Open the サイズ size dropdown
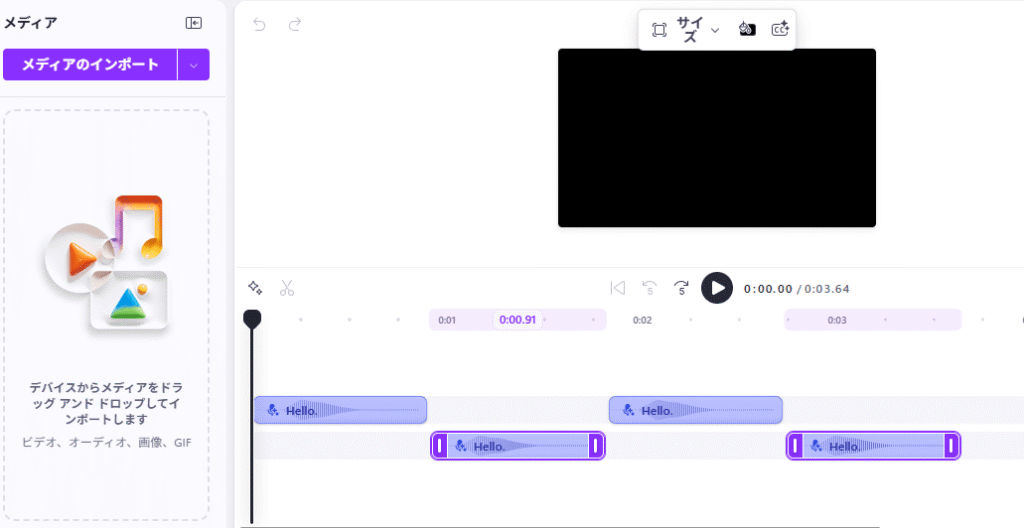This screenshot has width=1024, height=528. pos(698,30)
